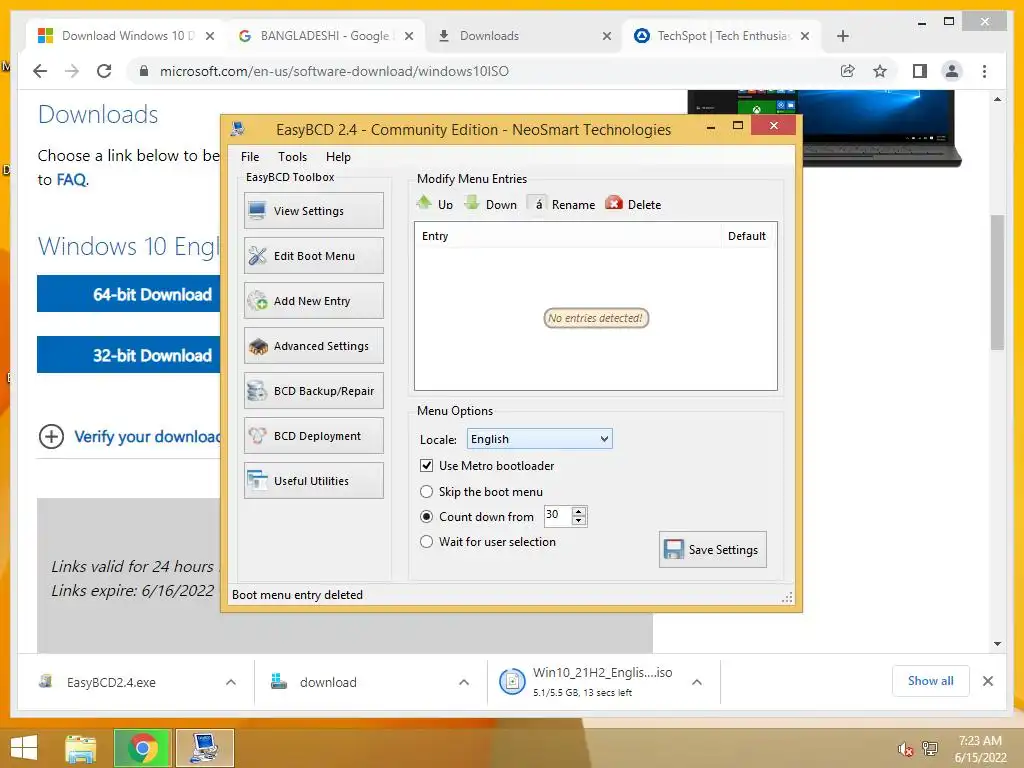This screenshot has width=1024, height=768.
Task: Select Wait for user selection option
Action: tap(426, 541)
